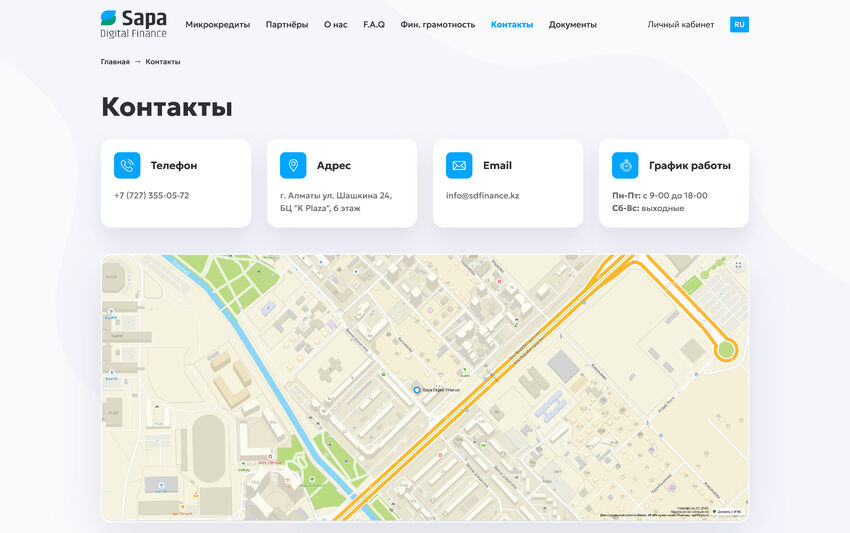Open the О нас section
This screenshot has width=850, height=533.
336,24
